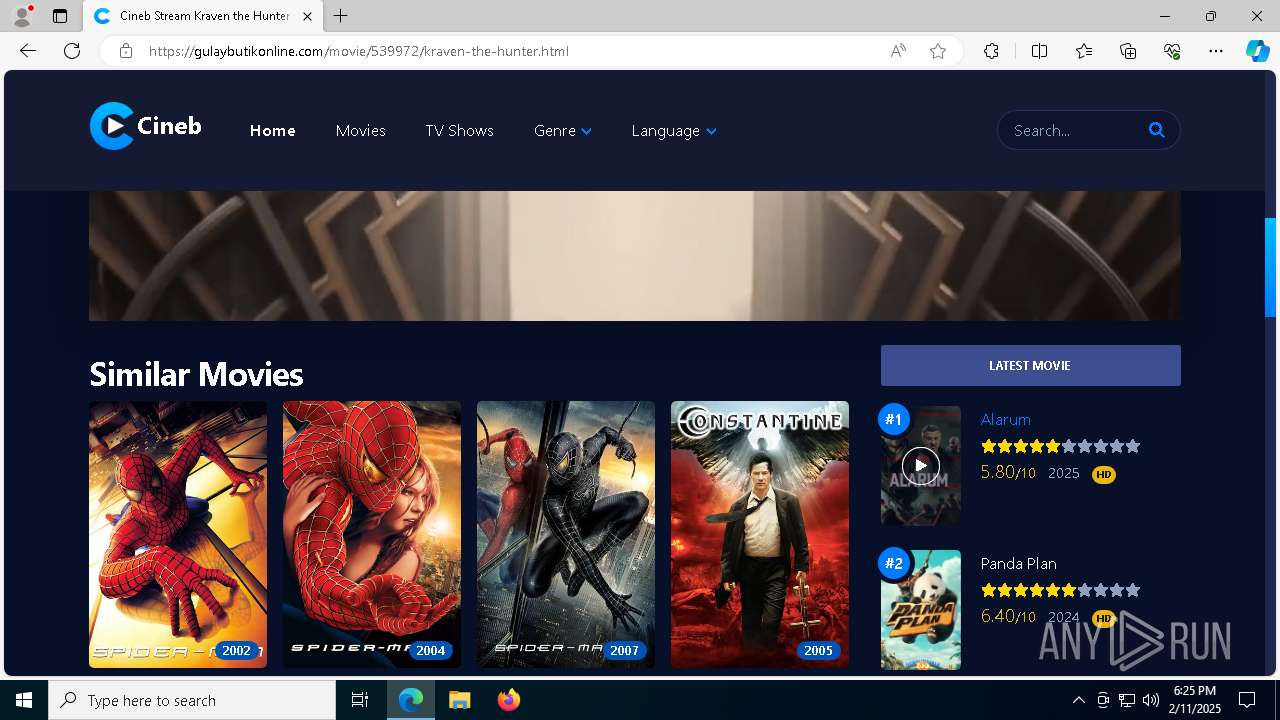Add this page to favorites

938,51
